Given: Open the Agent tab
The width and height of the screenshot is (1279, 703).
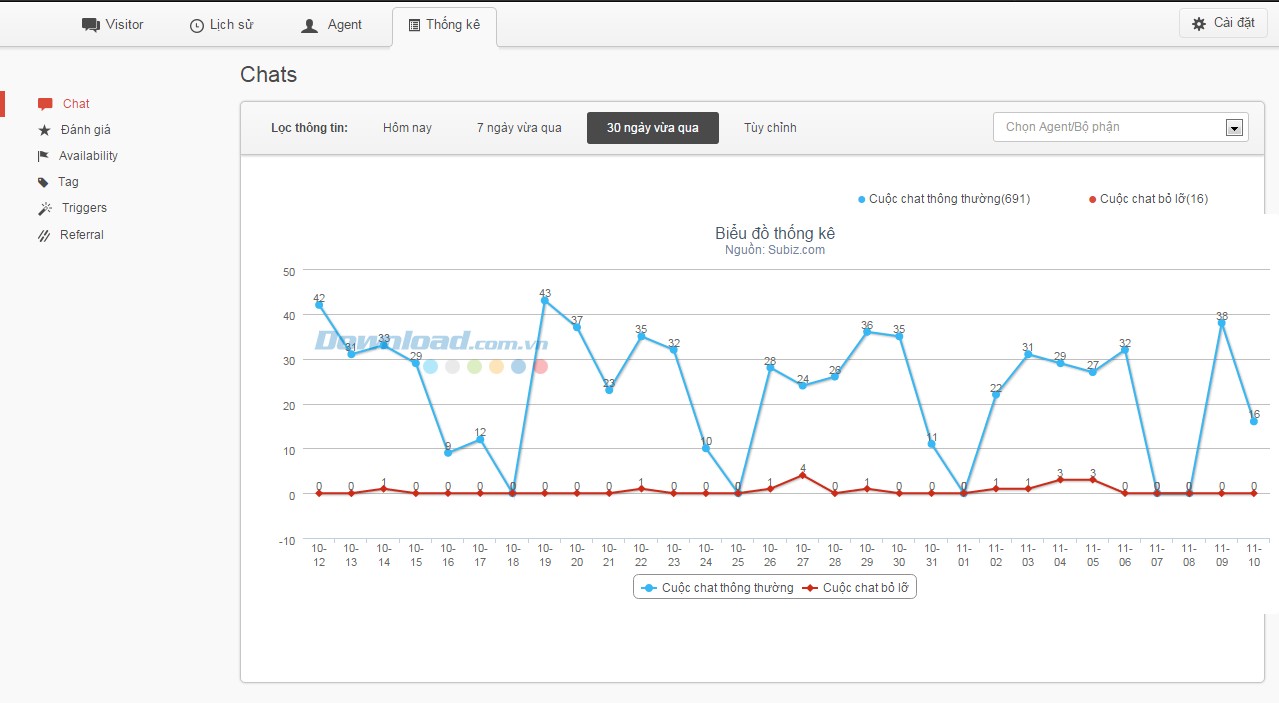Looking at the screenshot, I should tap(332, 25).
